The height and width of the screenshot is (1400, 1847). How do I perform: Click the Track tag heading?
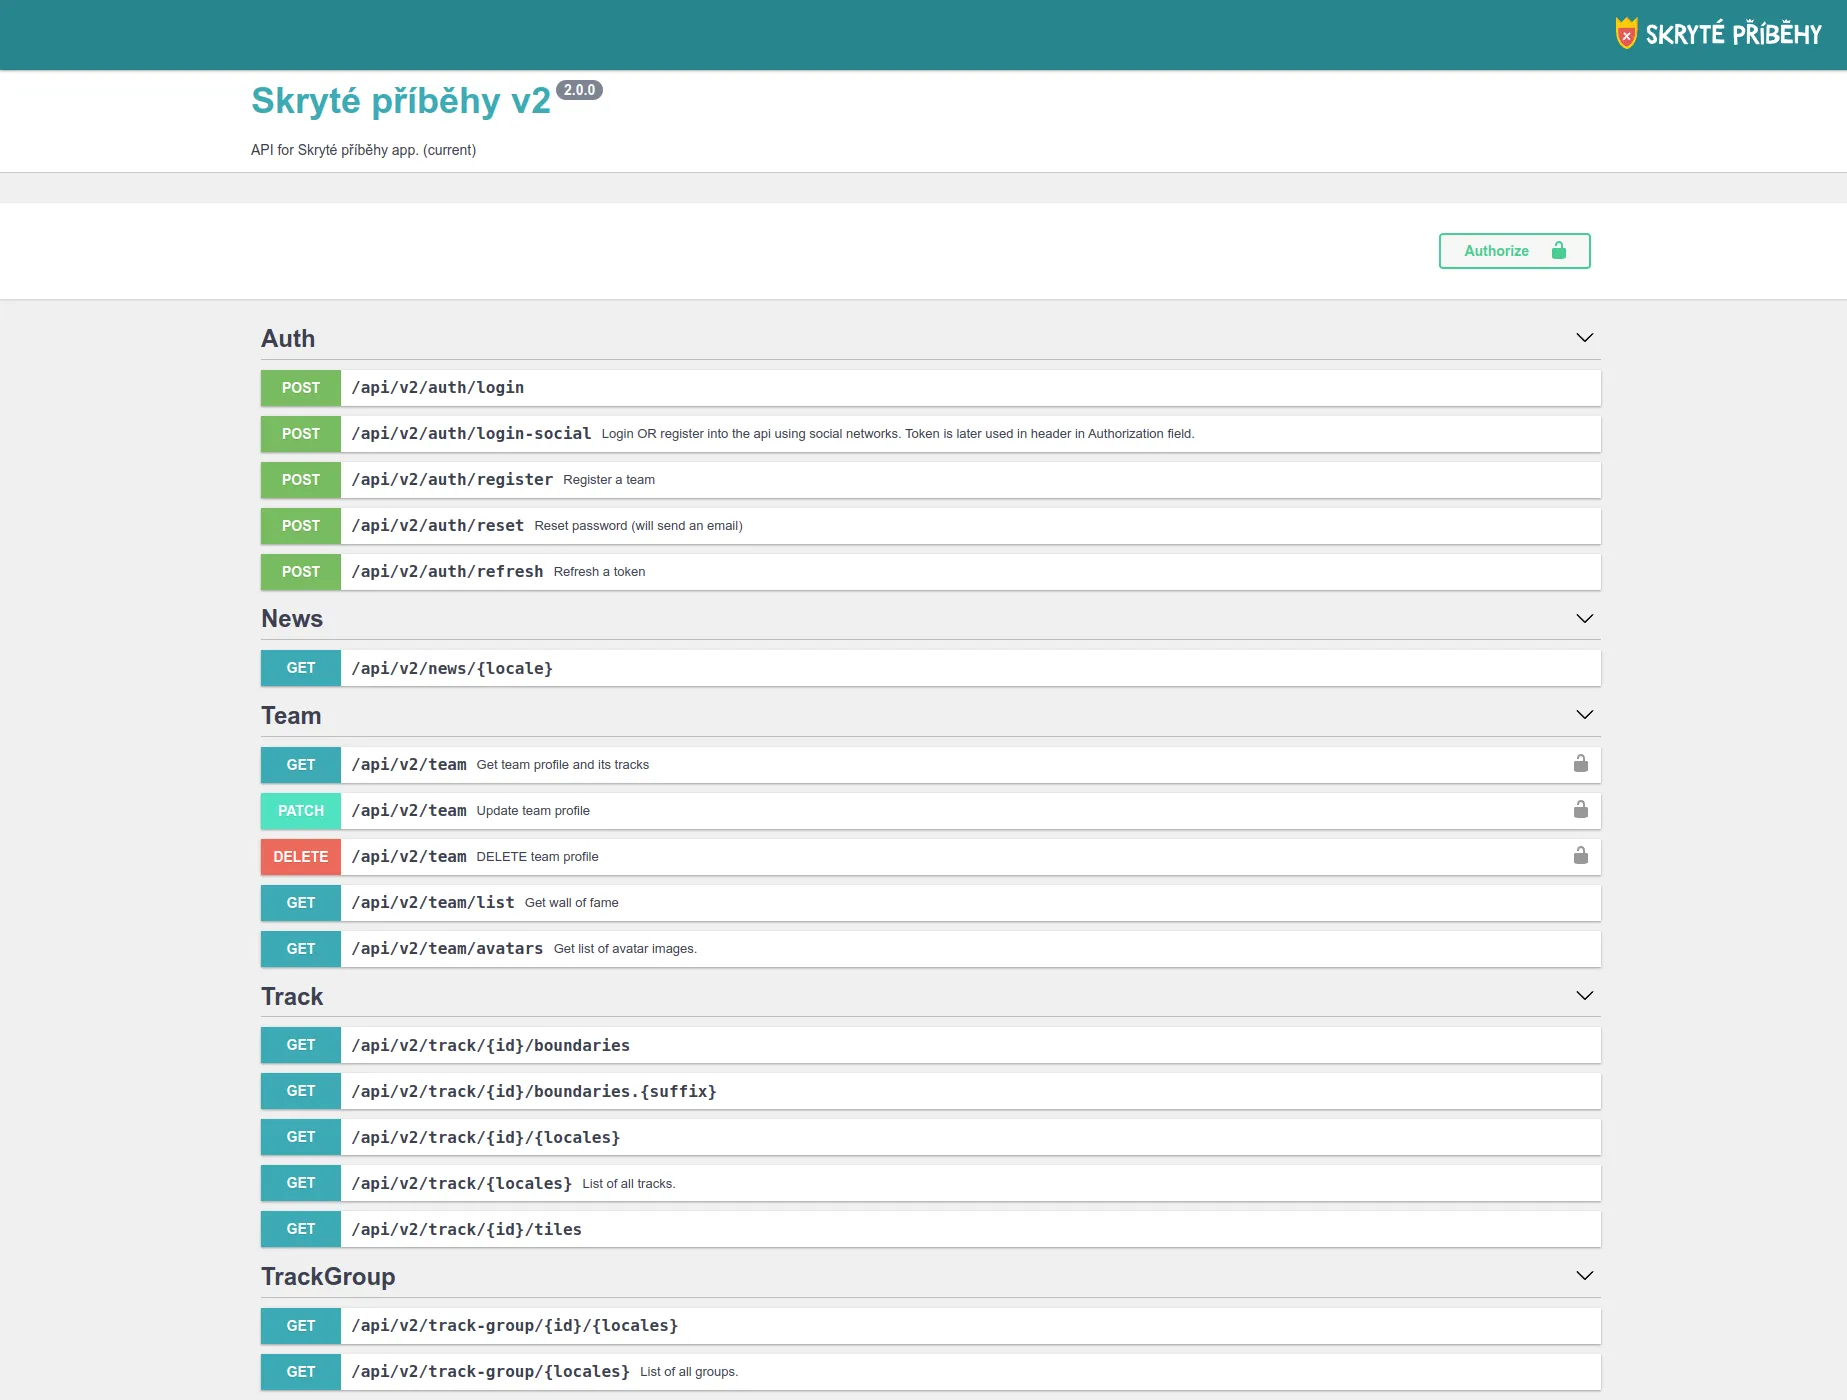[292, 997]
